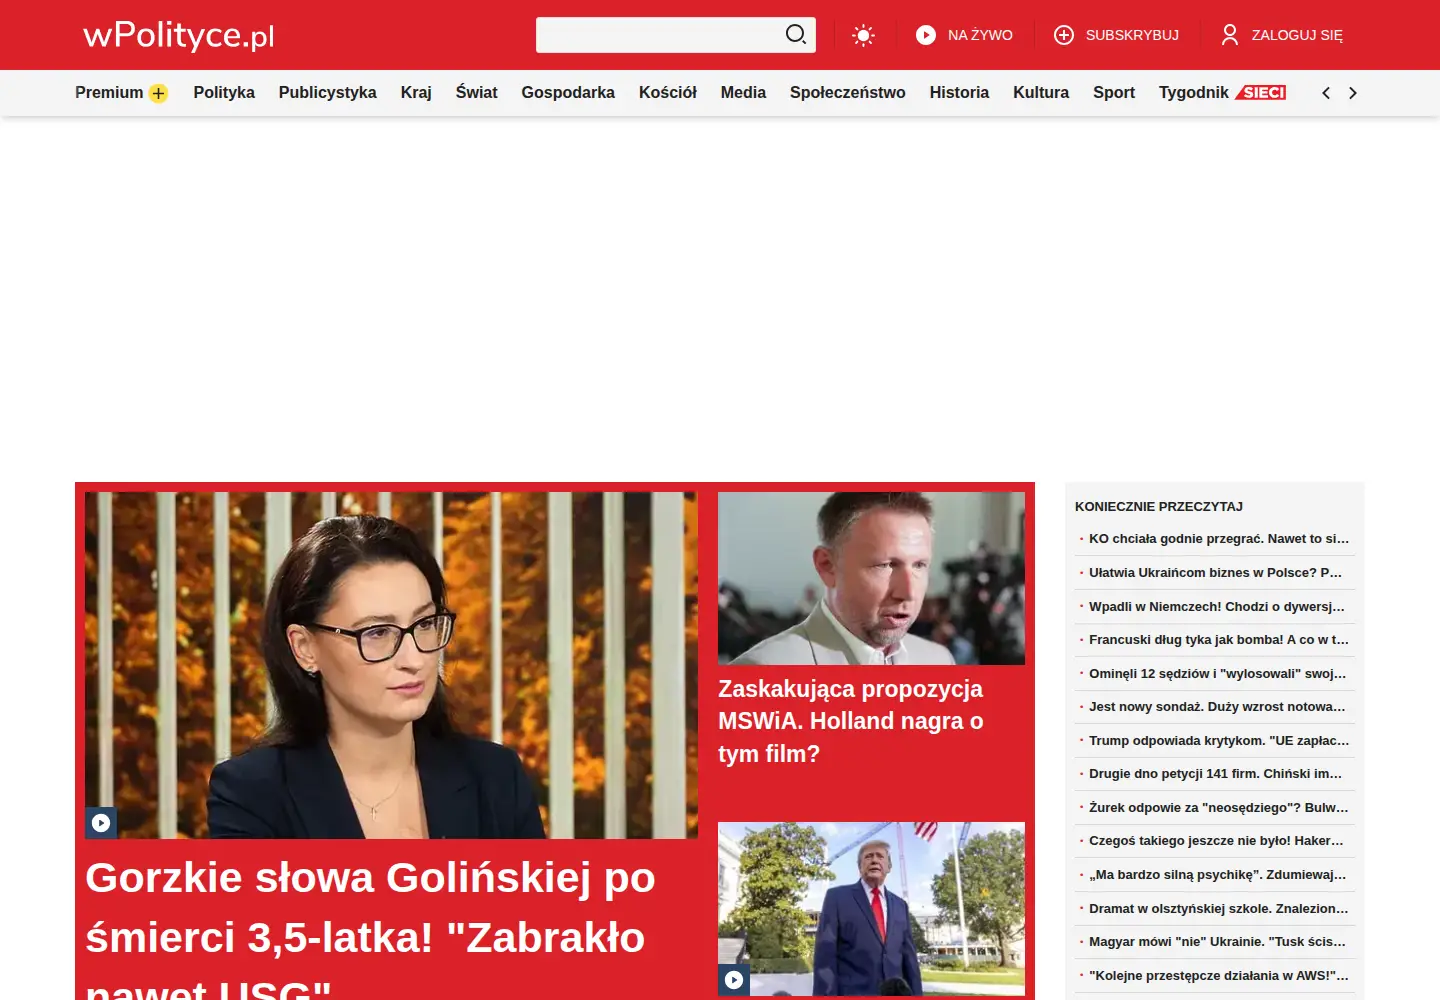Open the MSWiA article photo thumbnail
1440x1000 pixels.
tap(871, 578)
